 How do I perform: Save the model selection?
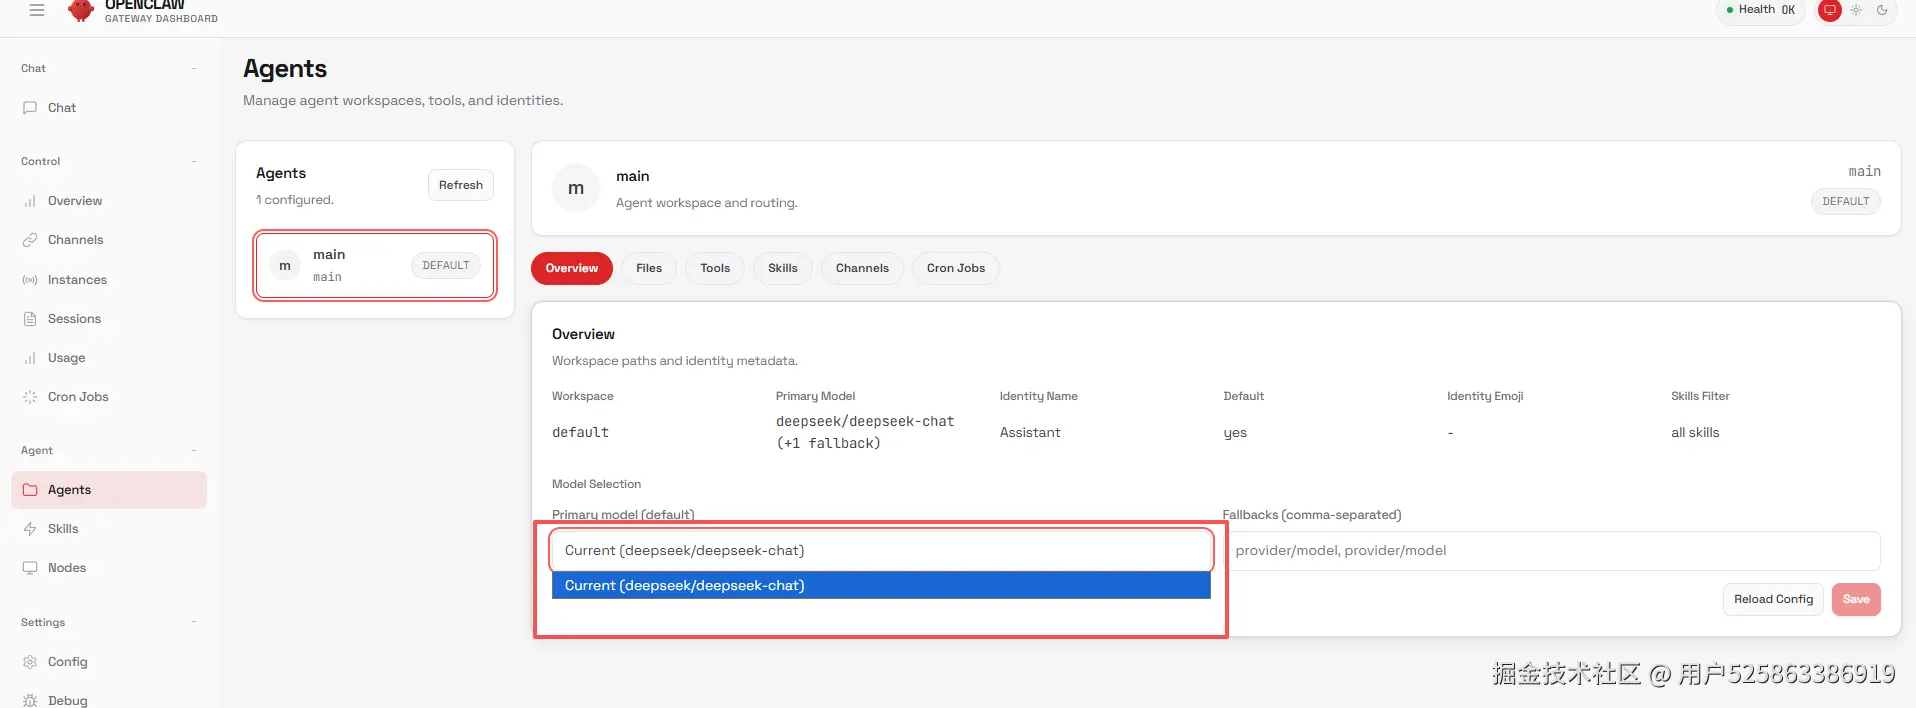click(x=1856, y=600)
